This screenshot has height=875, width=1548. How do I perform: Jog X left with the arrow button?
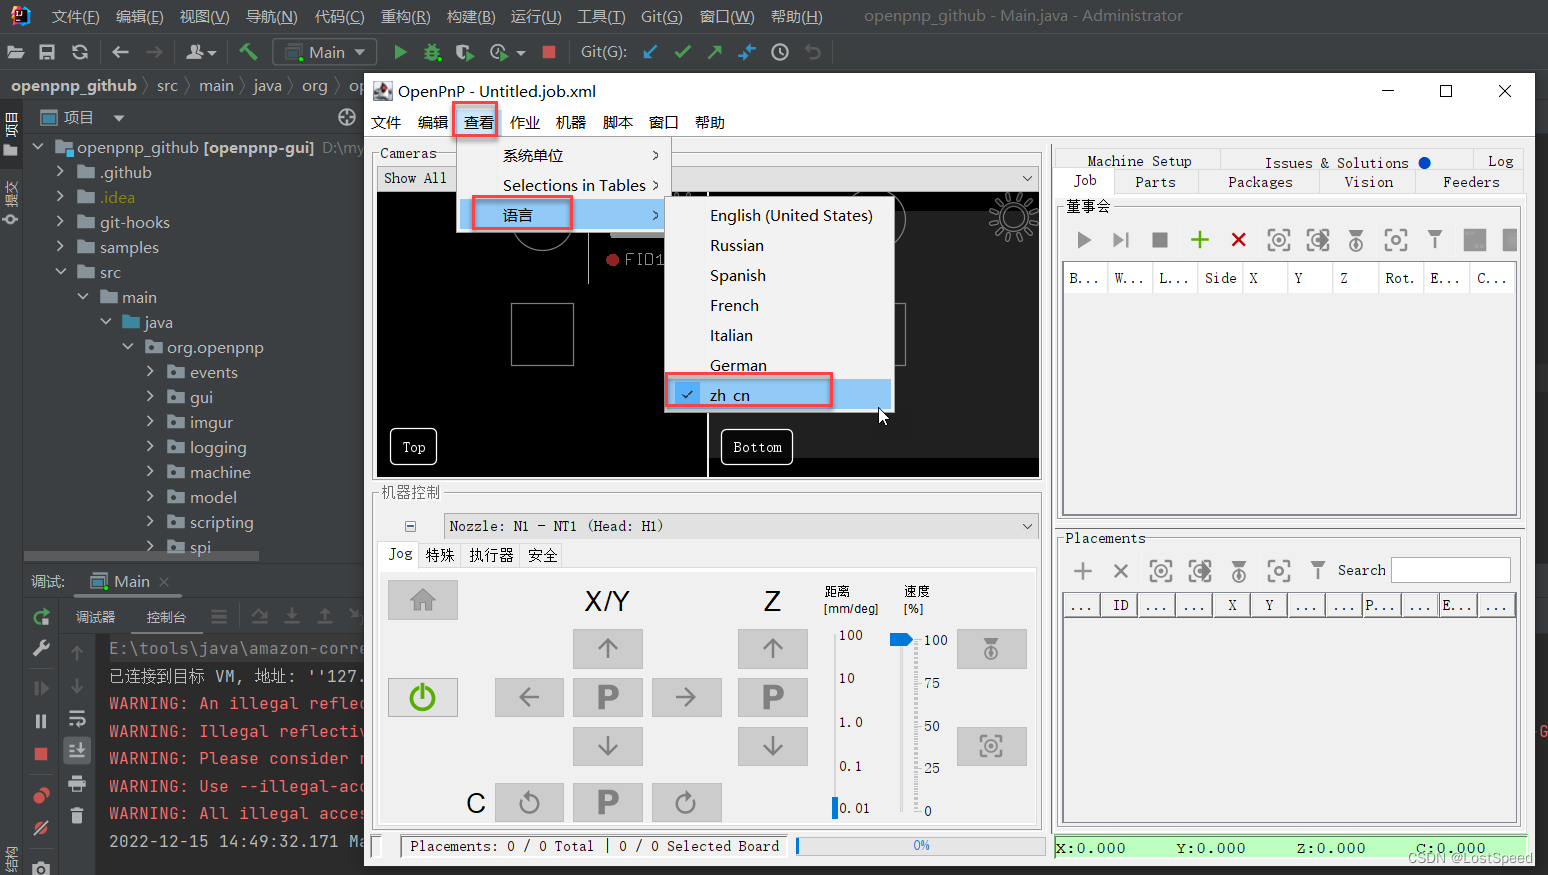[x=530, y=697]
